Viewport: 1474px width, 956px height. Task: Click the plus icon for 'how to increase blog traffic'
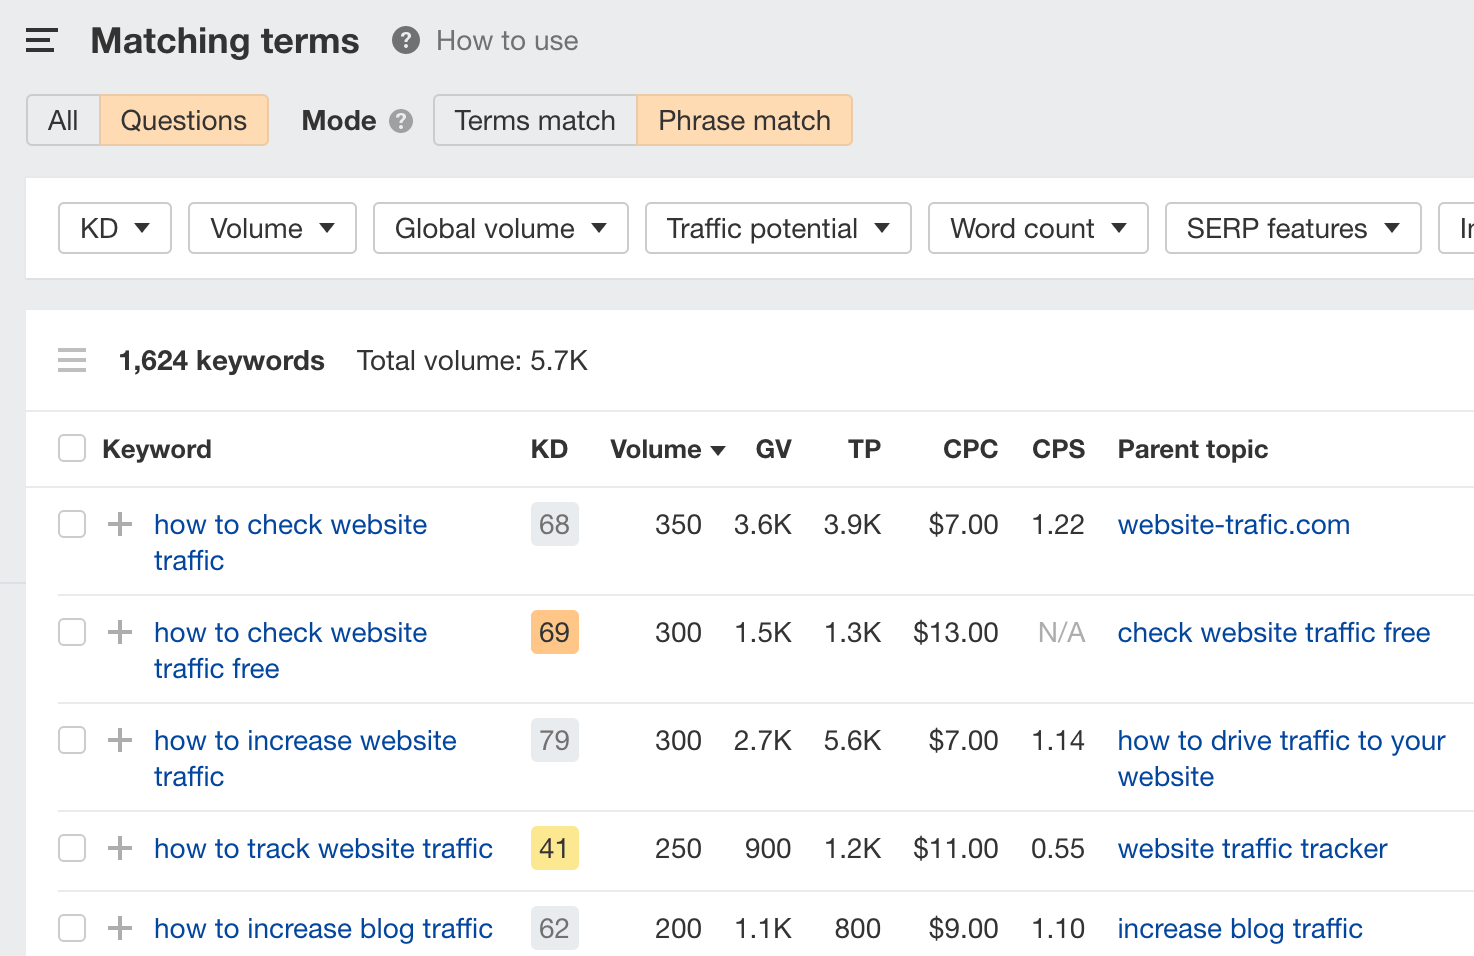pos(119,928)
